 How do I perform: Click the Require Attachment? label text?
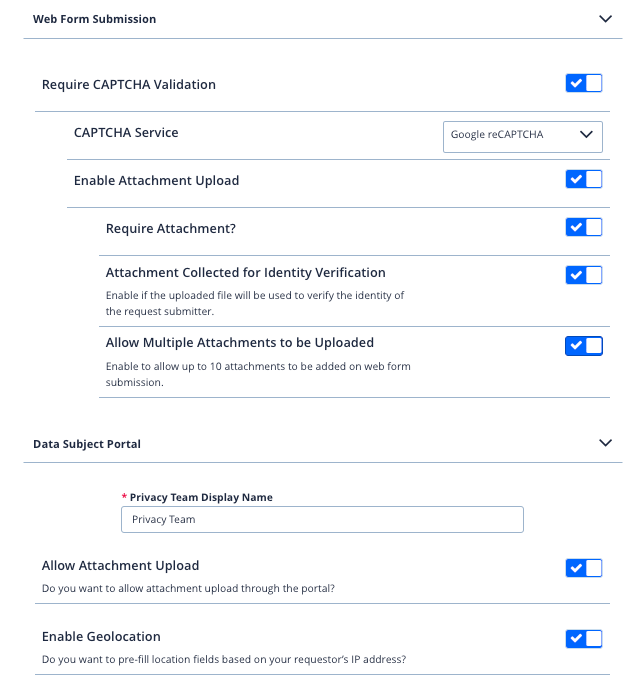(171, 228)
